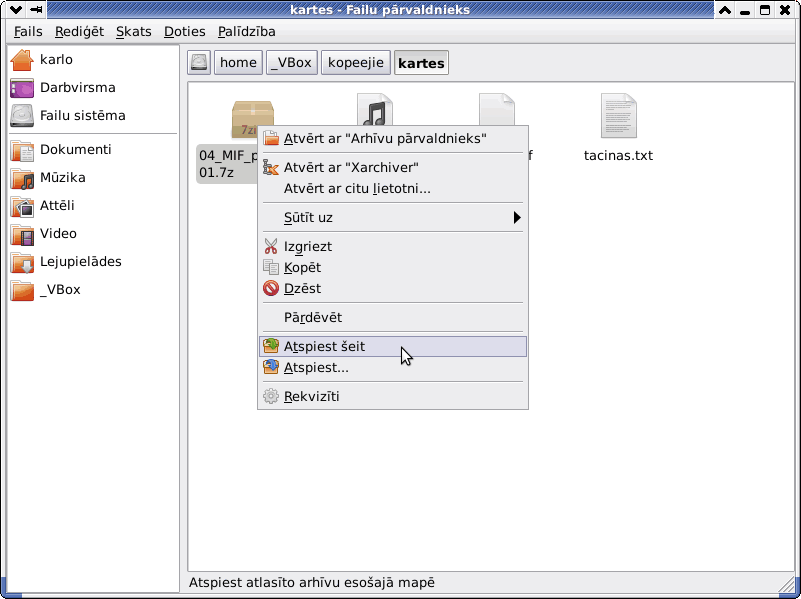The image size is (801, 599).
Task: Go to _VBox in path bar
Action: click(x=292, y=63)
